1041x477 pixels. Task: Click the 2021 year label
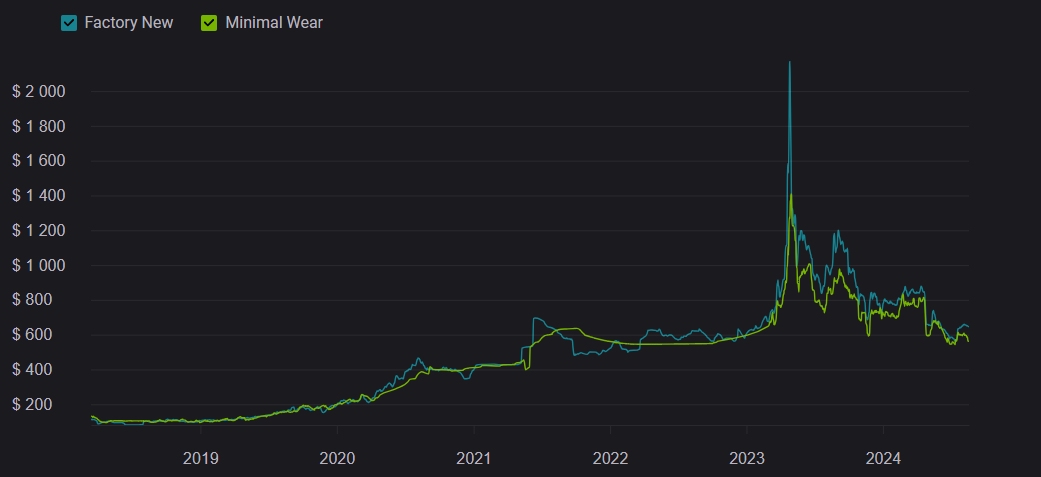click(473, 458)
